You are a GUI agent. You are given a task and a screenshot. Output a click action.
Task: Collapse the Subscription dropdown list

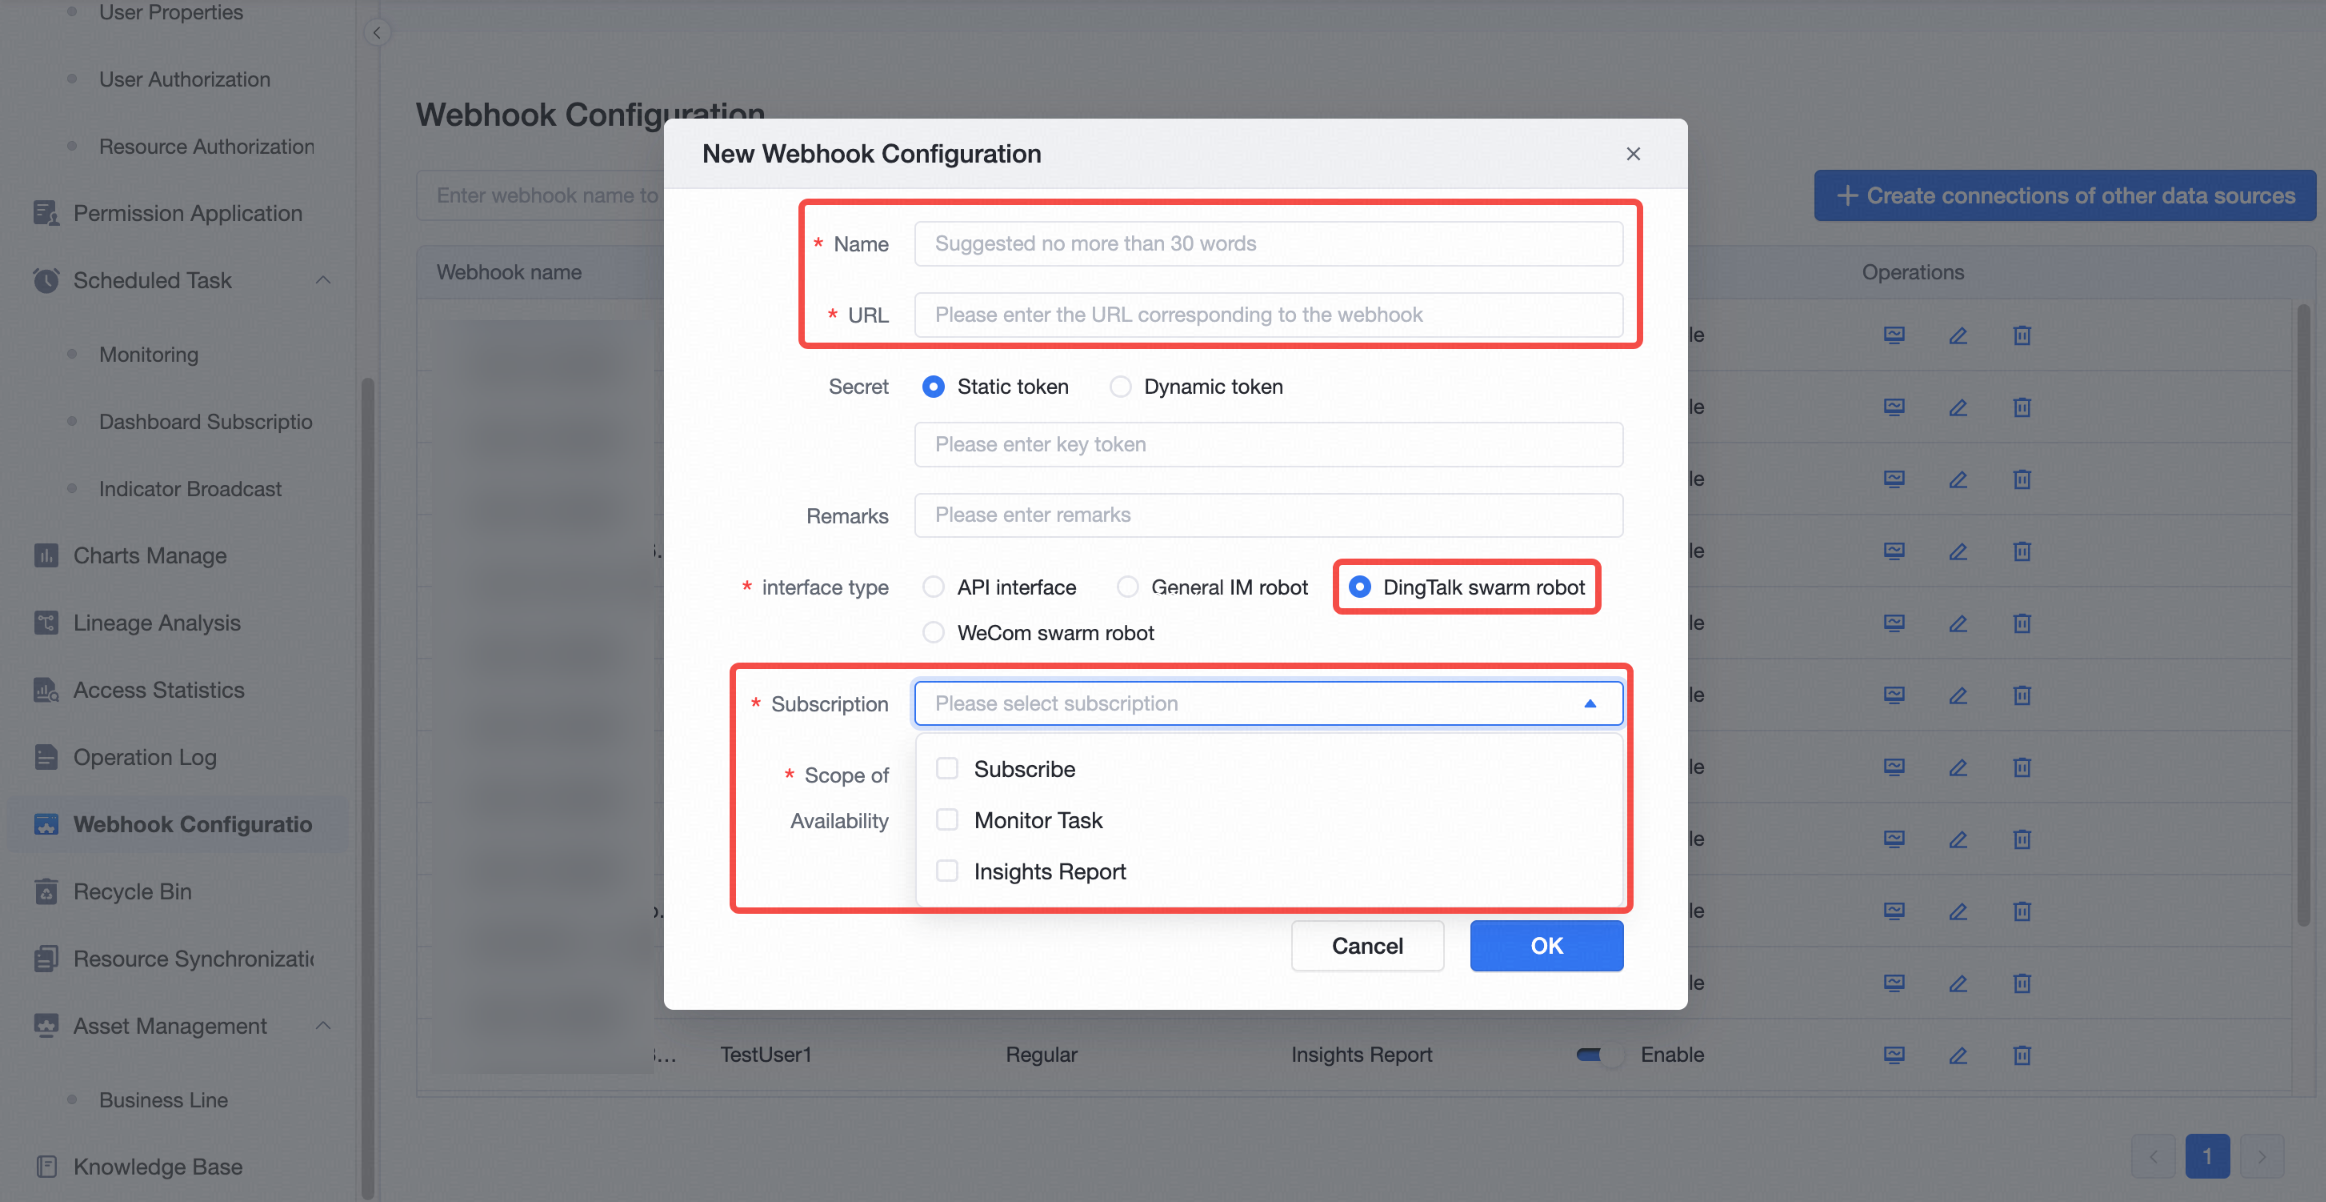(1590, 704)
